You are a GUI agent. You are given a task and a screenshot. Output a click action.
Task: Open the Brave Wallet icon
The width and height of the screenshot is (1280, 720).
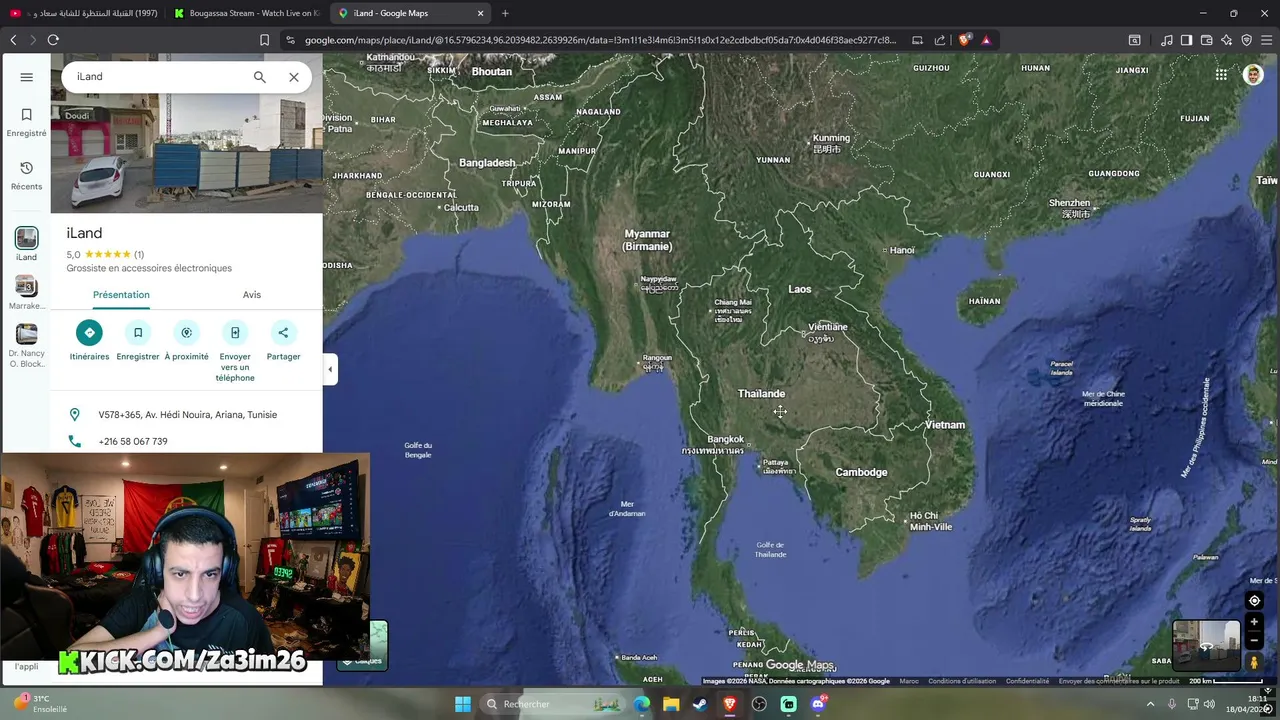pos(1207,40)
